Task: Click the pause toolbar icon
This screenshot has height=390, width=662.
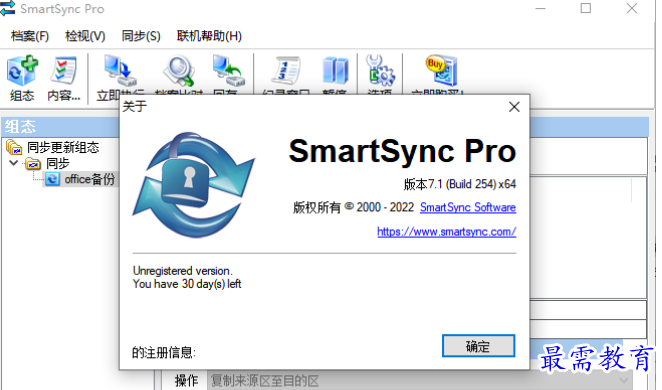Action: tap(335, 70)
